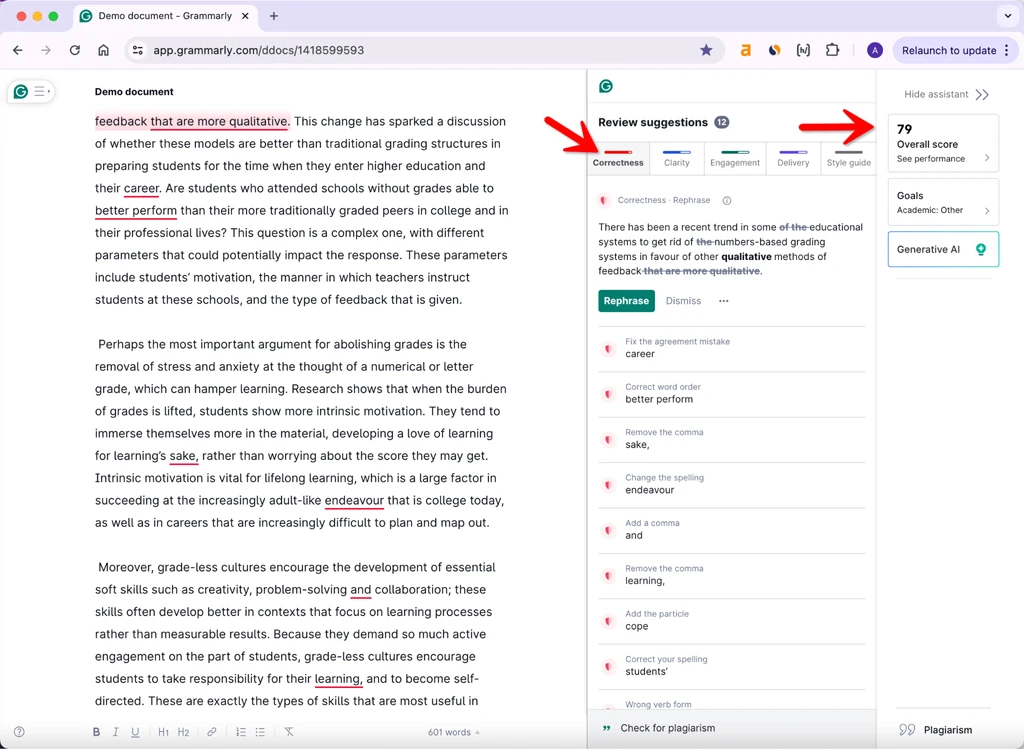The image size is (1024, 749).
Task: Open a new browser tab
Action: pos(274,16)
